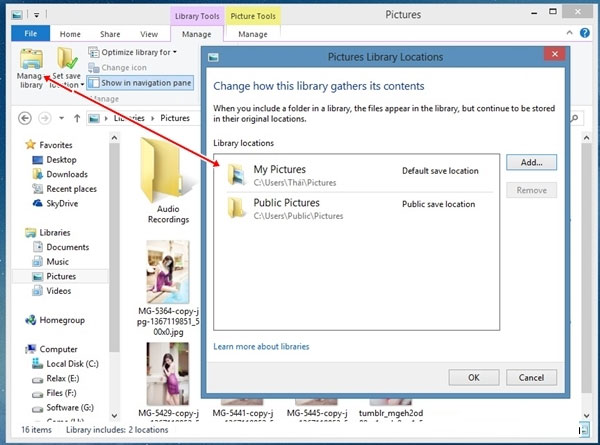The image size is (600, 445).
Task: Open Local Disk (C:)
Action: point(65,363)
